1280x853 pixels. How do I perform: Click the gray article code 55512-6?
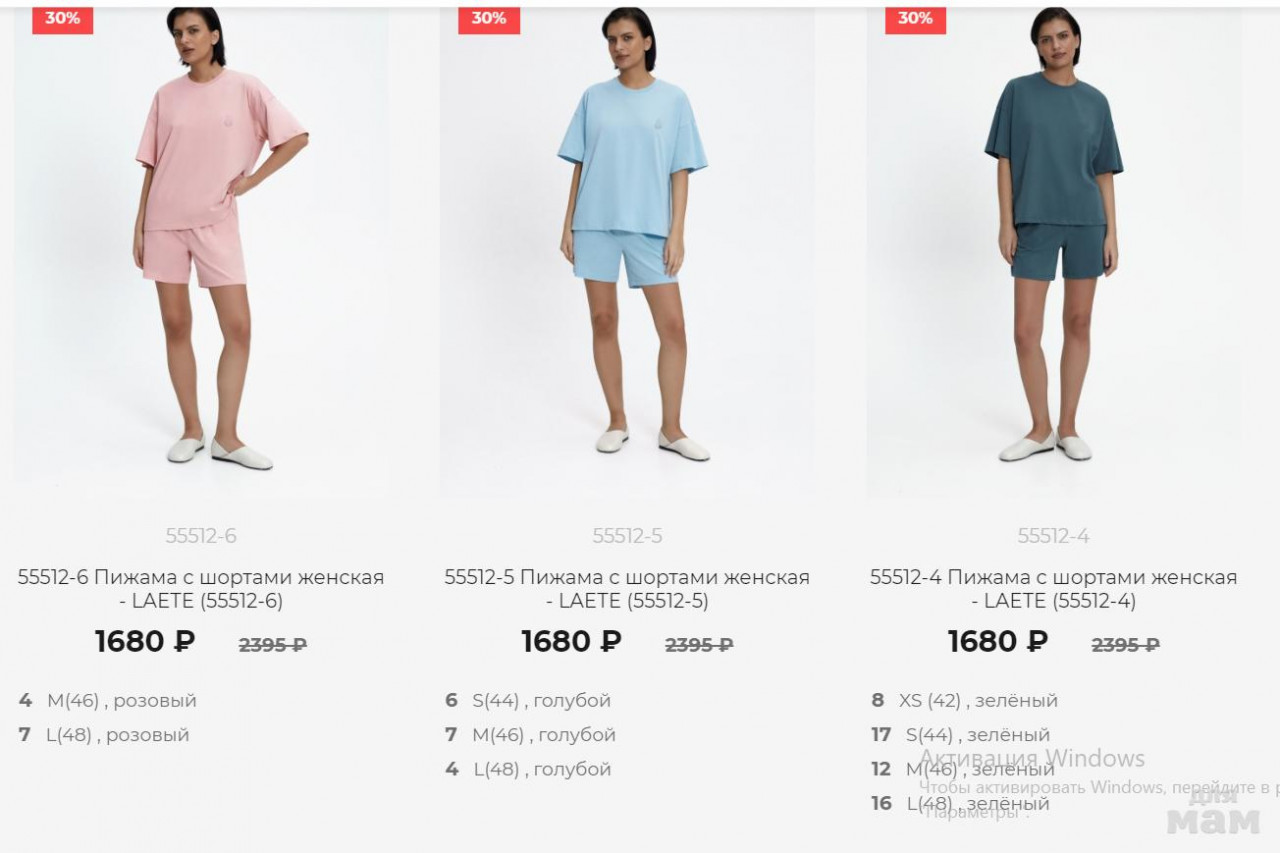coord(201,536)
